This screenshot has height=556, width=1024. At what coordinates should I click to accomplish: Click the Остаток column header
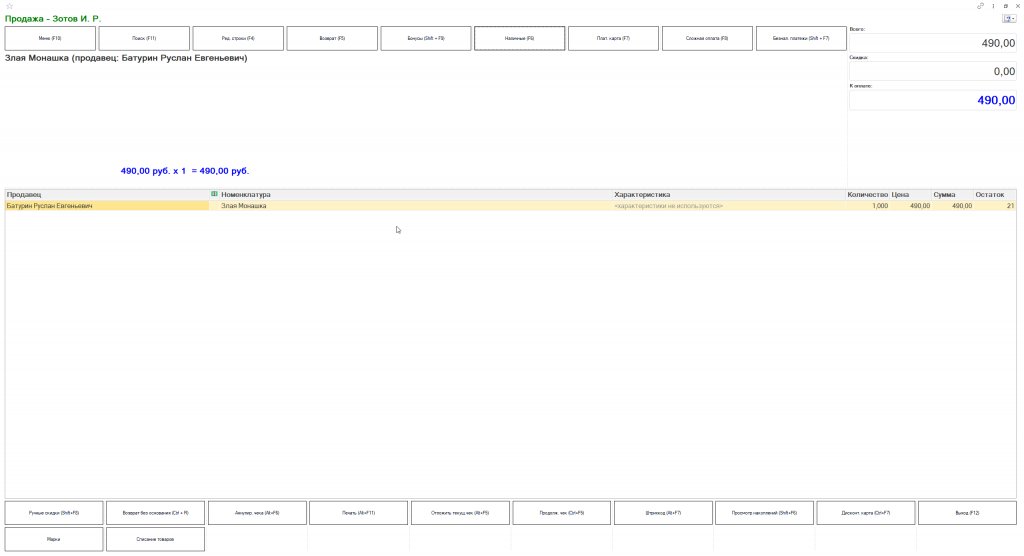[x=995, y=195]
